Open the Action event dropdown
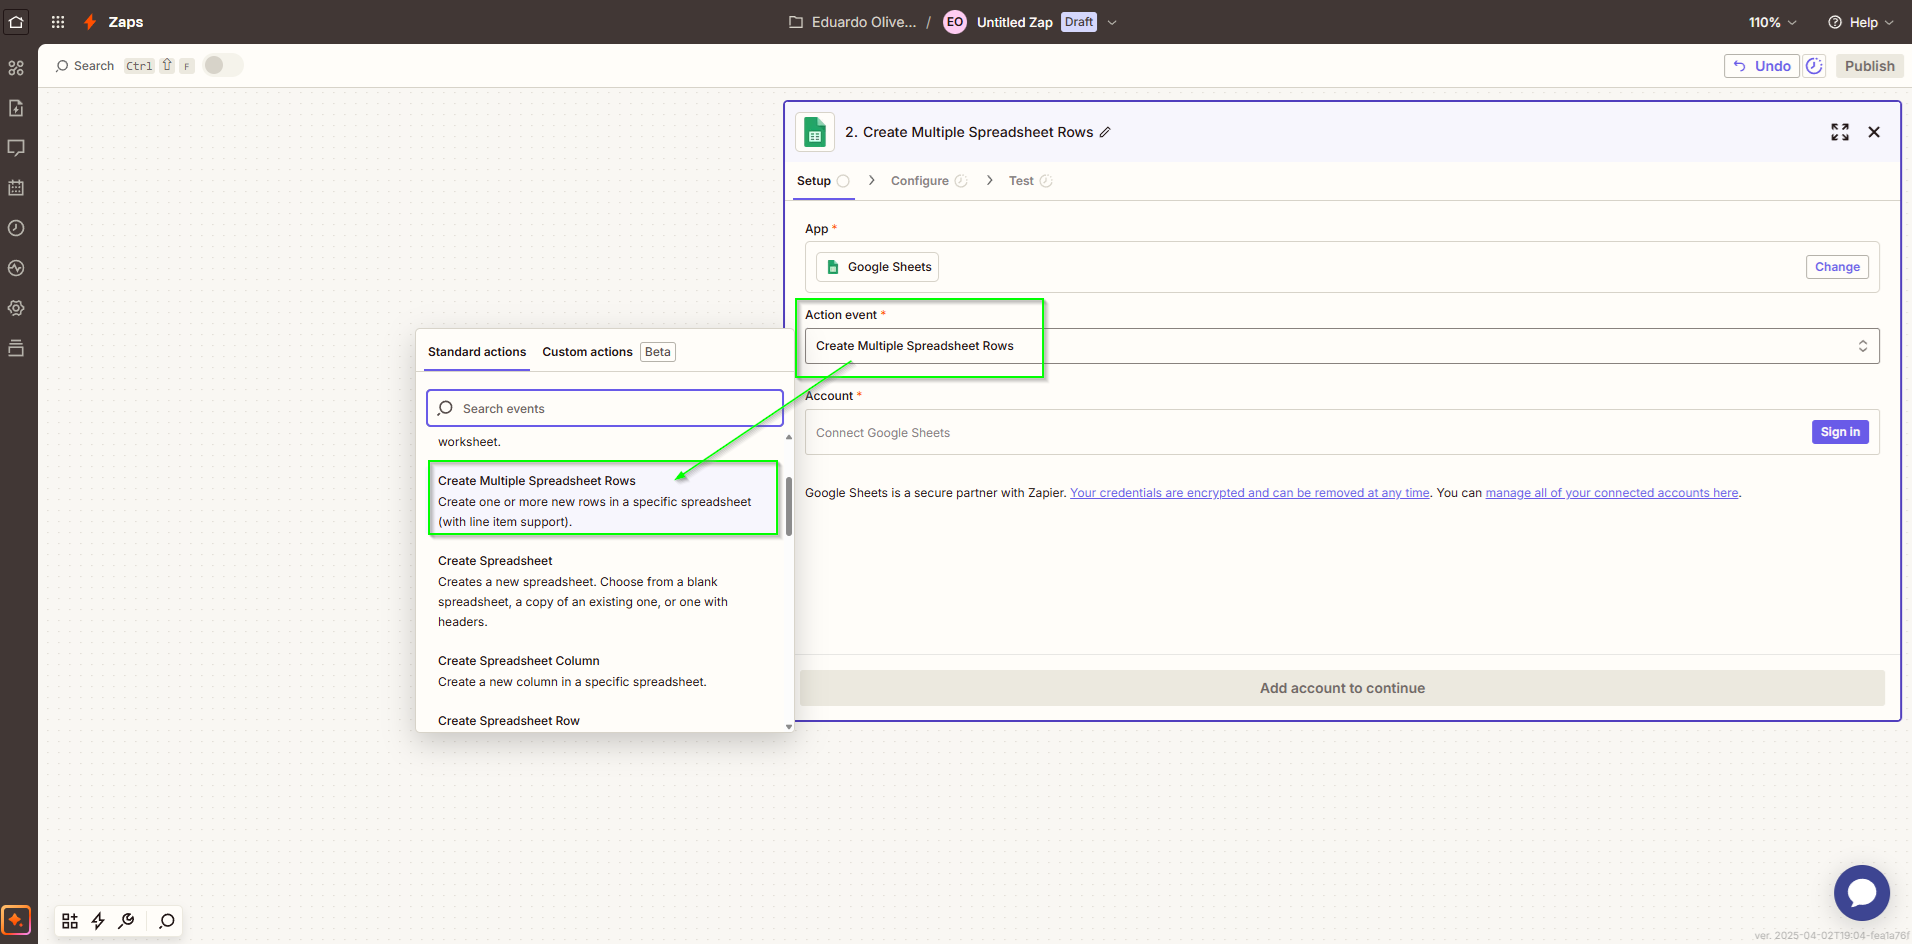The image size is (1912, 944). point(1342,346)
